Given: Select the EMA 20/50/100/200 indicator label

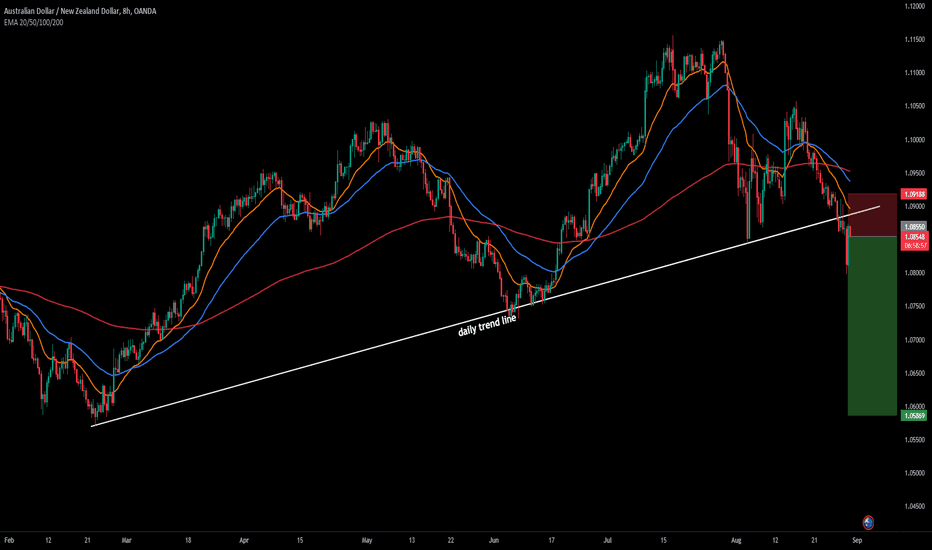Looking at the screenshot, I should point(33,23).
